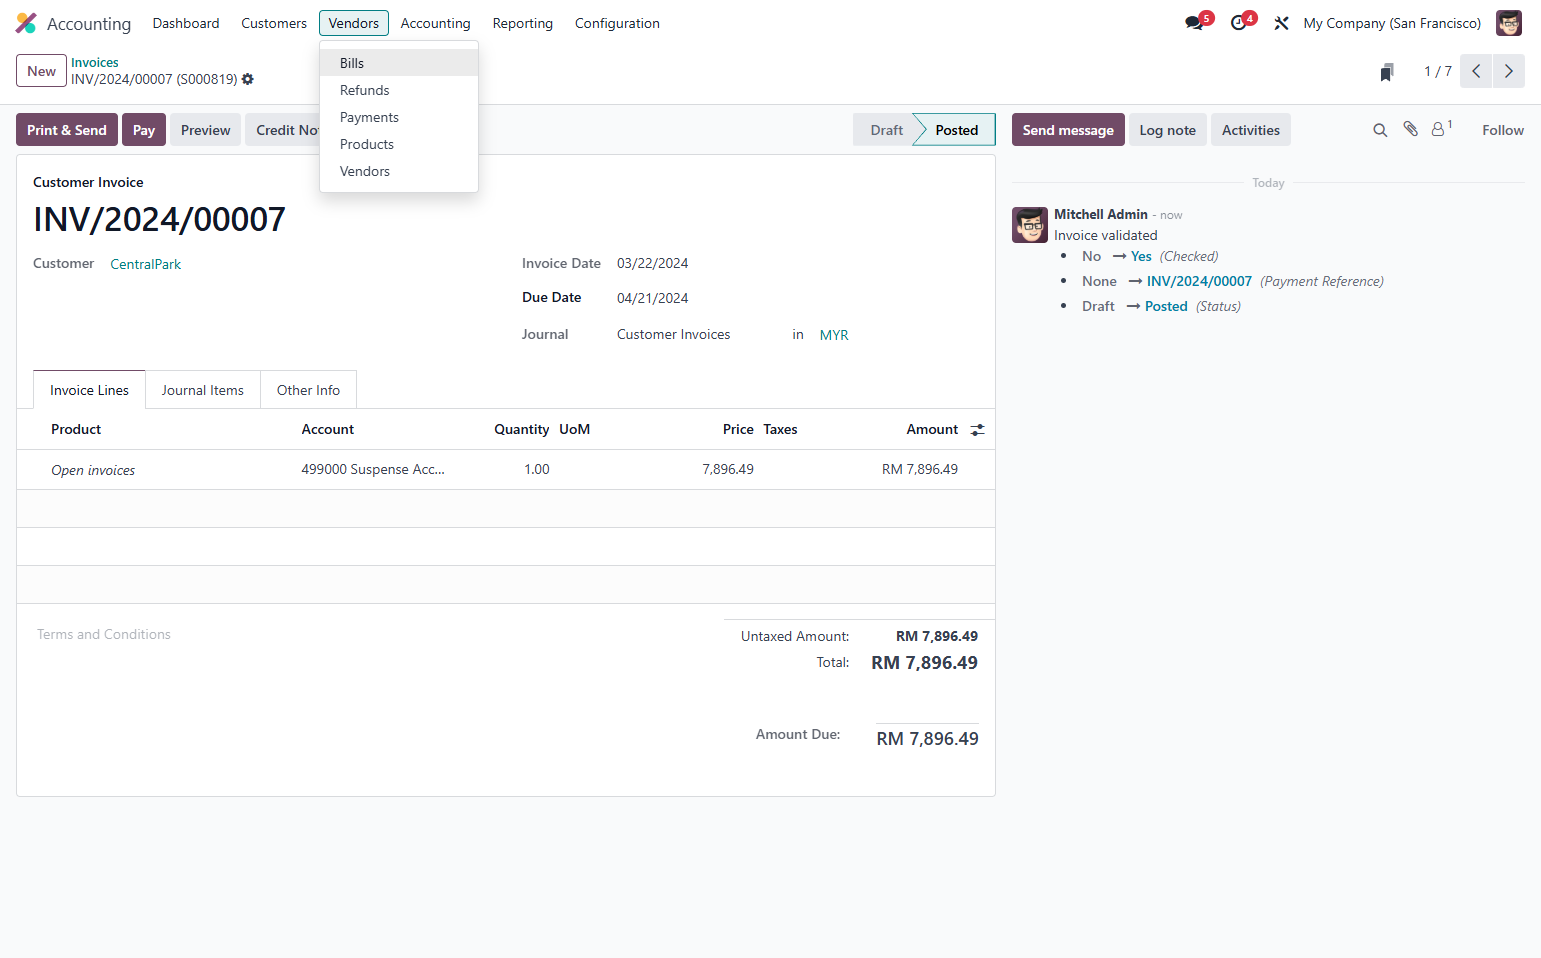
Task: Select the Draft status stage
Action: 886,130
